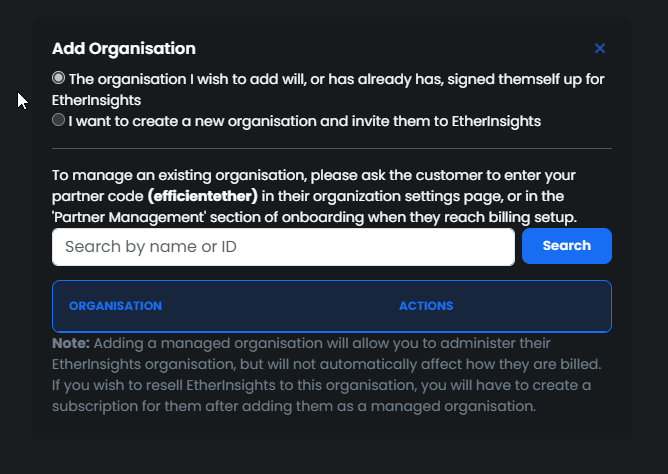The image size is (668, 474).
Task: Click the partner code (efficientether) text
Action: coord(203,196)
